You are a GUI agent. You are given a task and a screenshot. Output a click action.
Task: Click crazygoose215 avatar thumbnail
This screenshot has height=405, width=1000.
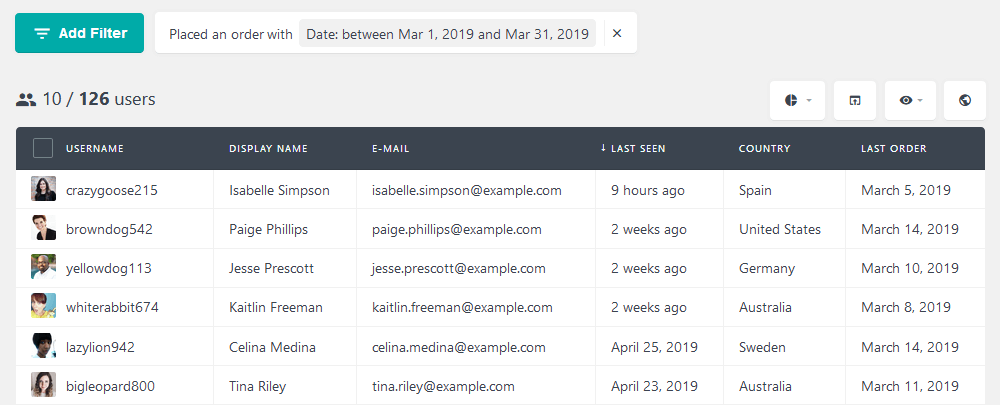43,189
